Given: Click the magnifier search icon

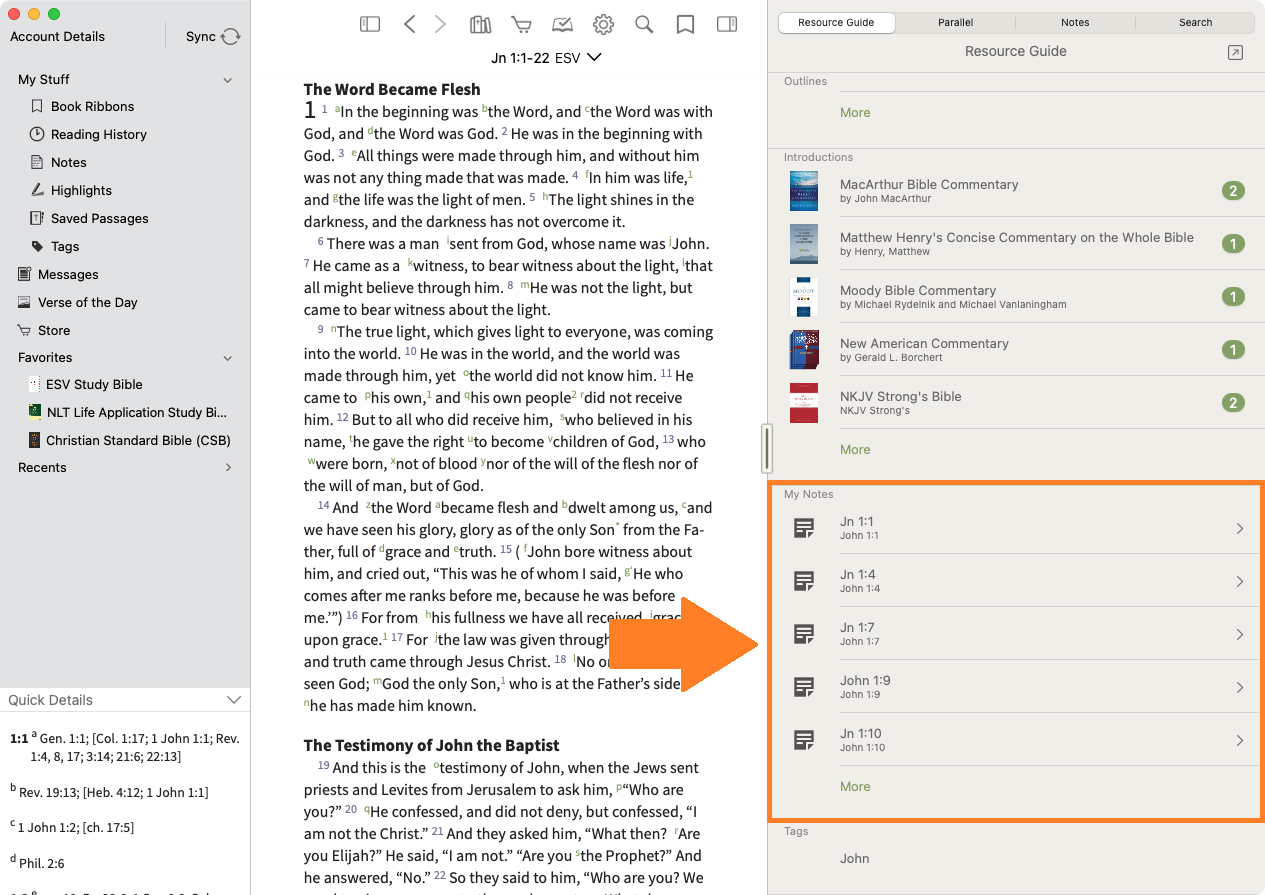Looking at the screenshot, I should [644, 25].
